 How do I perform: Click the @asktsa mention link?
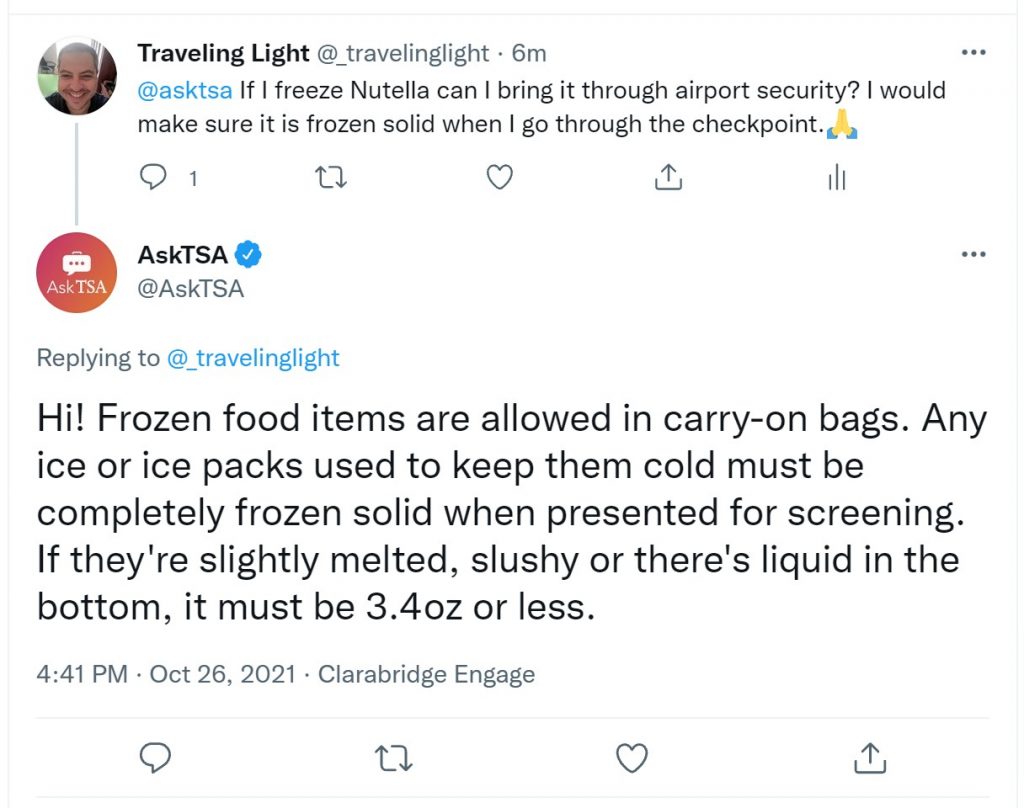(185, 90)
